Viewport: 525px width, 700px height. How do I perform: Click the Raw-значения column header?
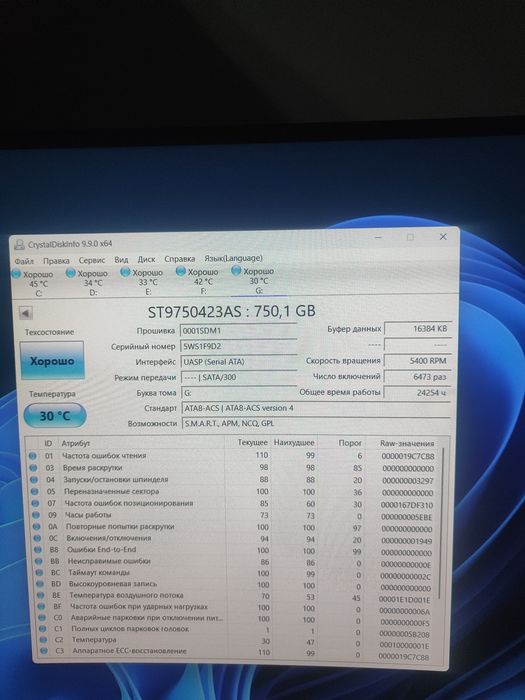407,443
